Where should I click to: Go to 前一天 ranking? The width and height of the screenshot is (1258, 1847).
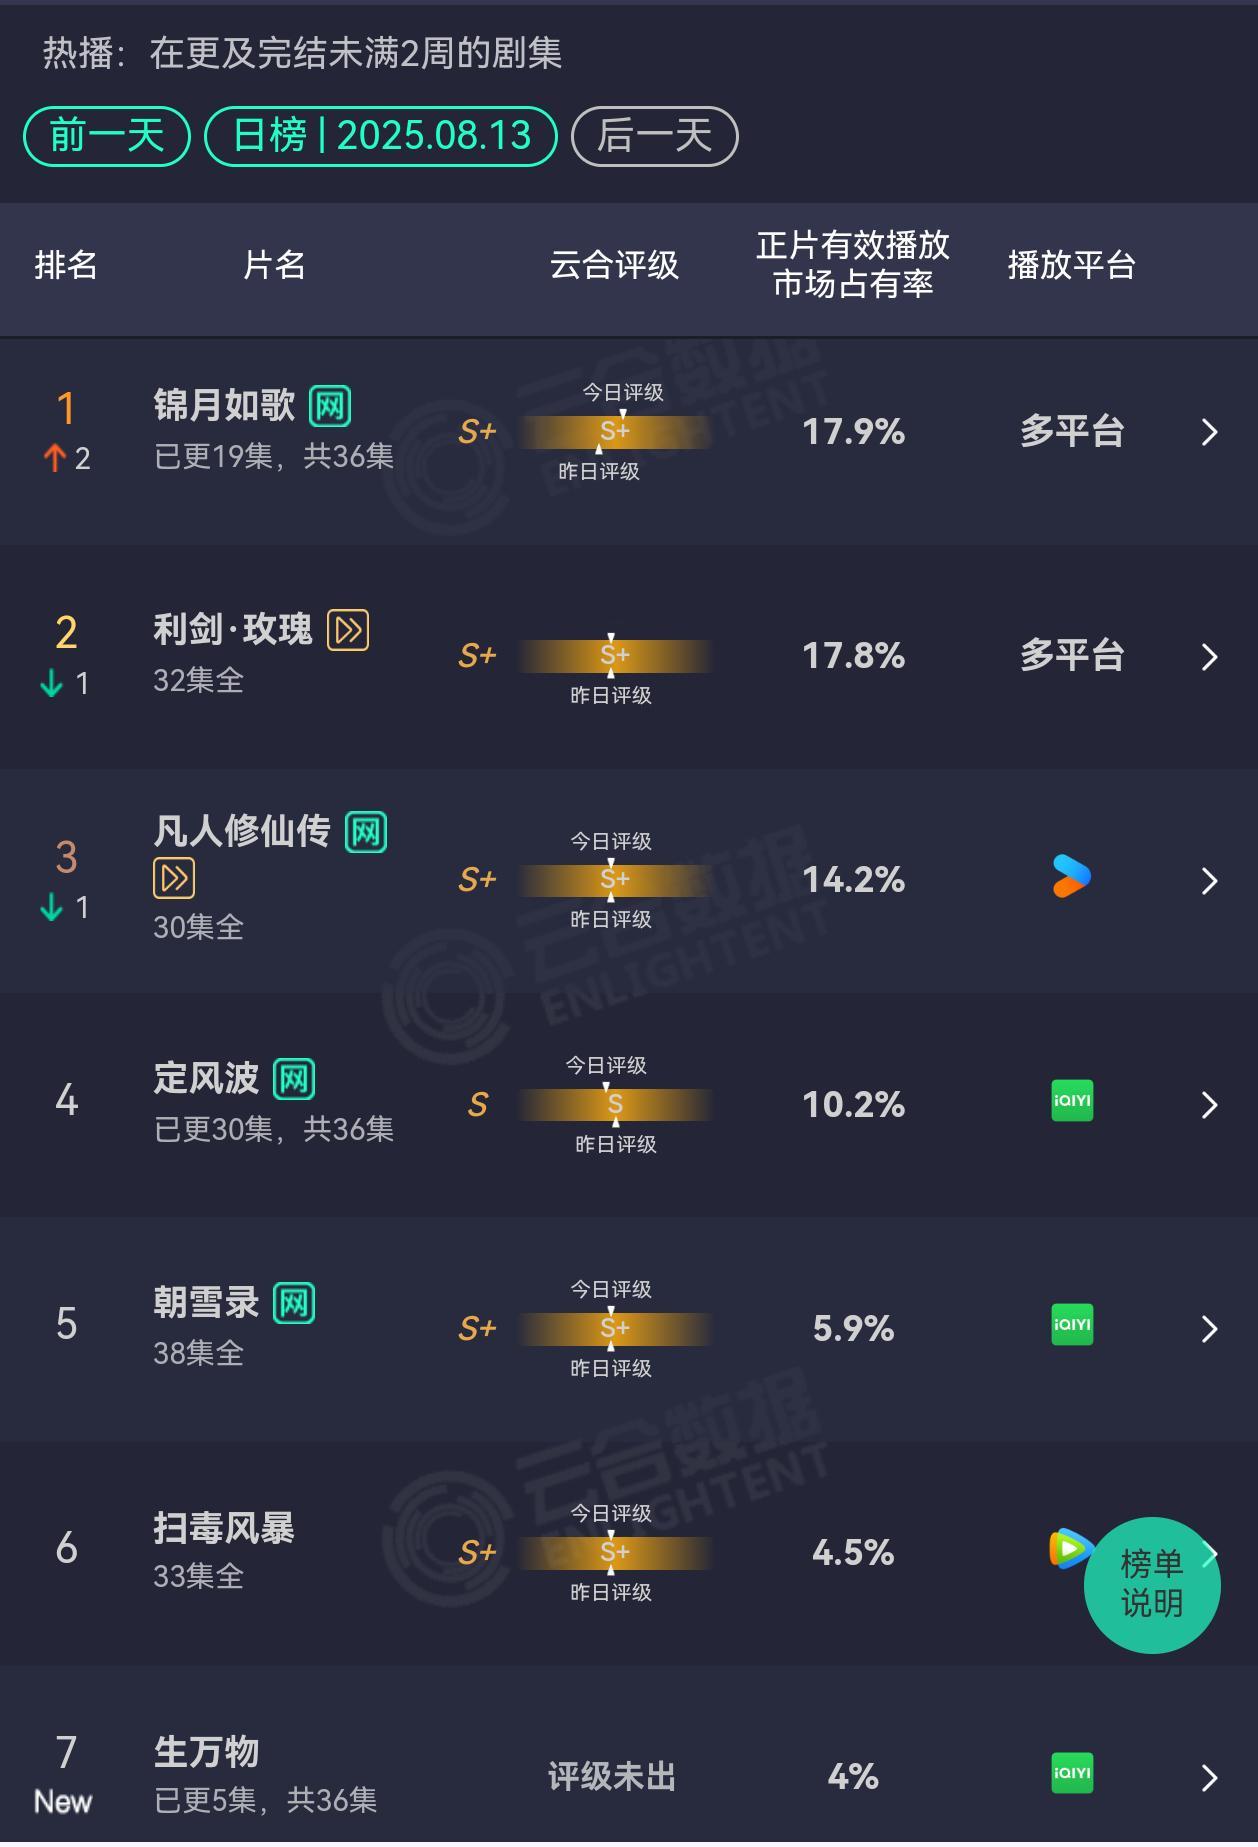107,136
